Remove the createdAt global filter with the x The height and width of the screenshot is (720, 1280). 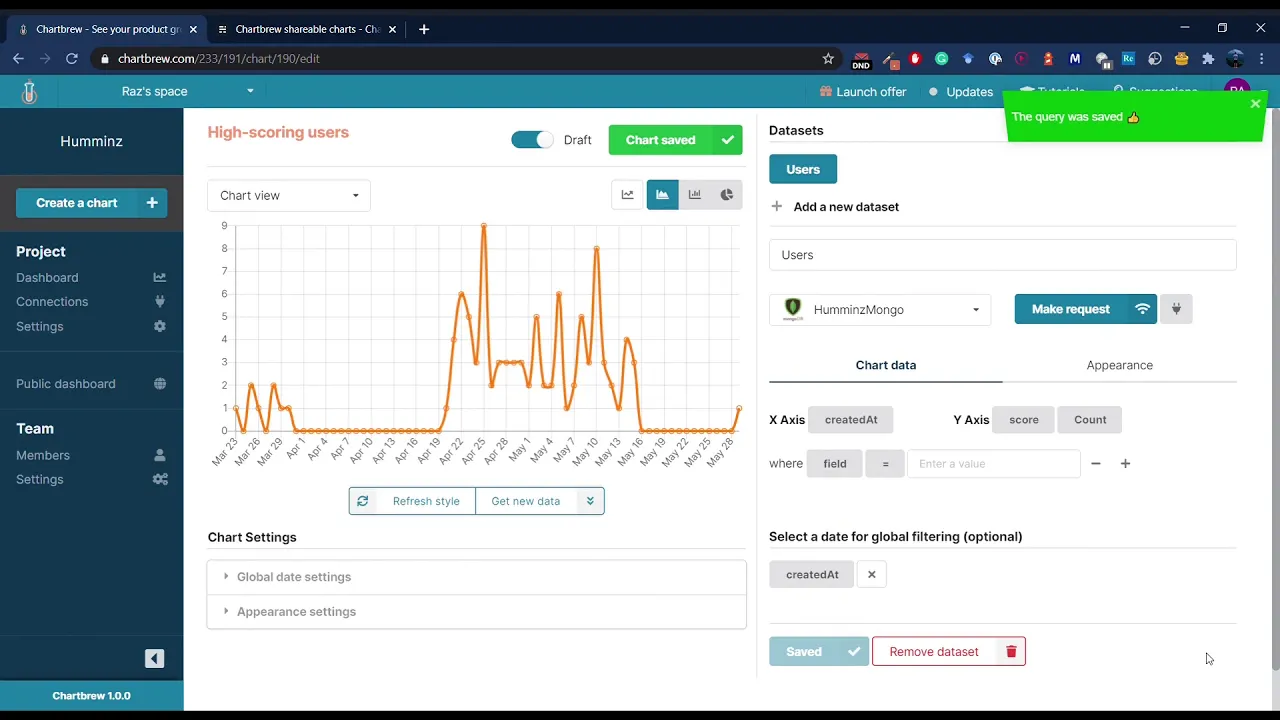872,575
